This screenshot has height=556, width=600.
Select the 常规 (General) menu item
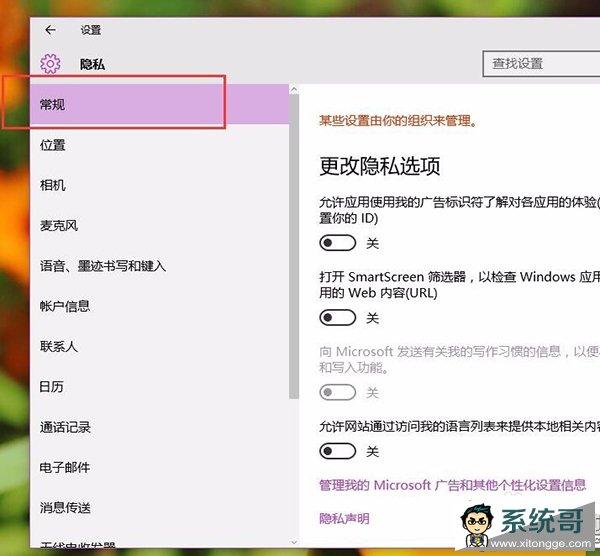click(x=54, y=105)
